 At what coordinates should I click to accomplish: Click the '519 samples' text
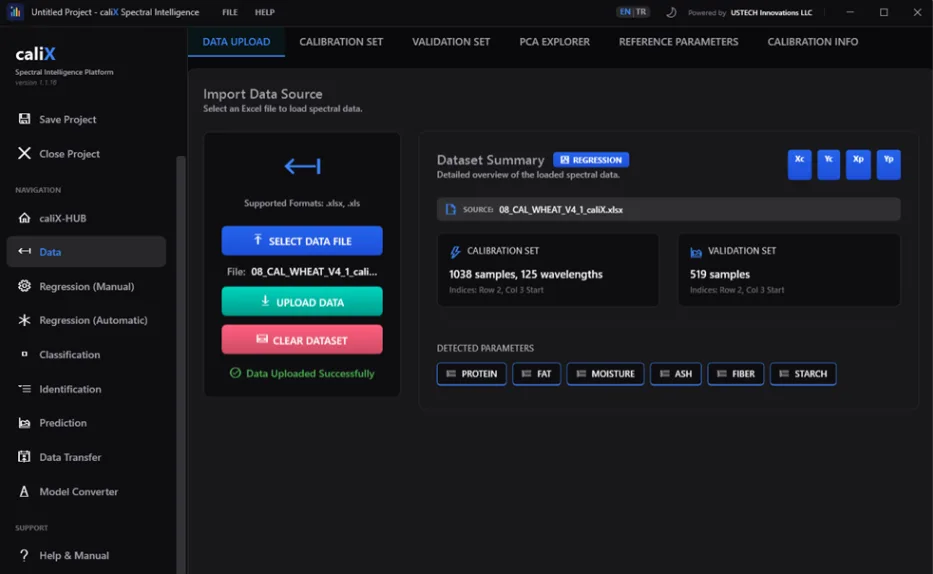click(x=719, y=274)
